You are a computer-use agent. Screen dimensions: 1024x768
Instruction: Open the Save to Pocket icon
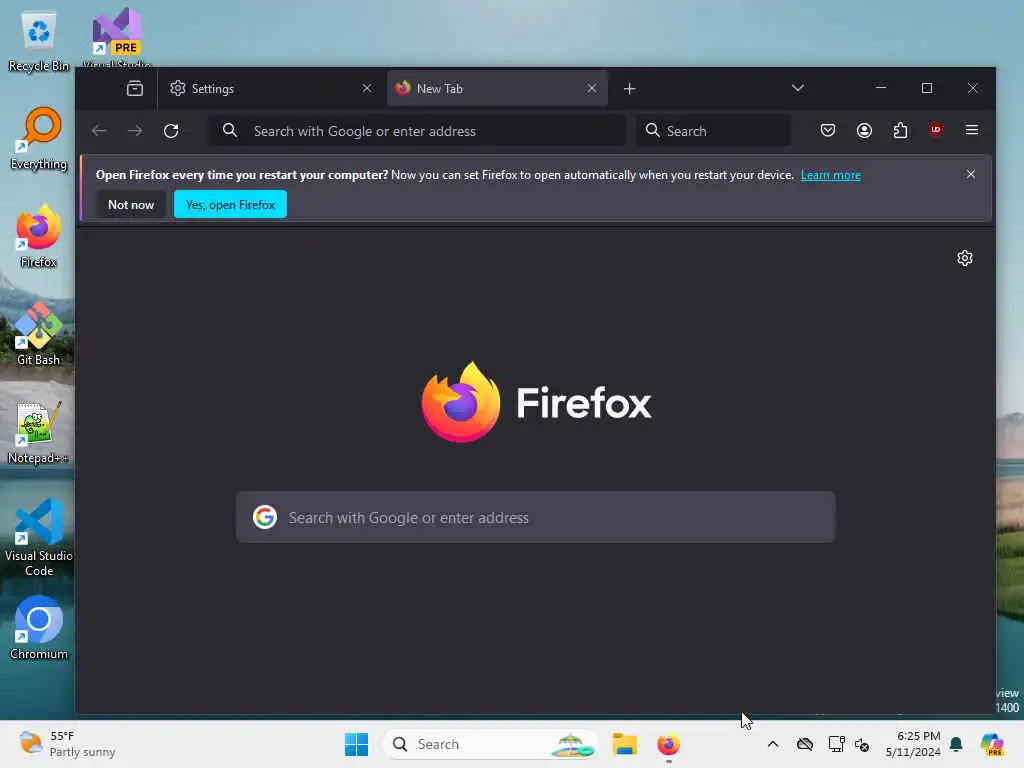[828, 131]
